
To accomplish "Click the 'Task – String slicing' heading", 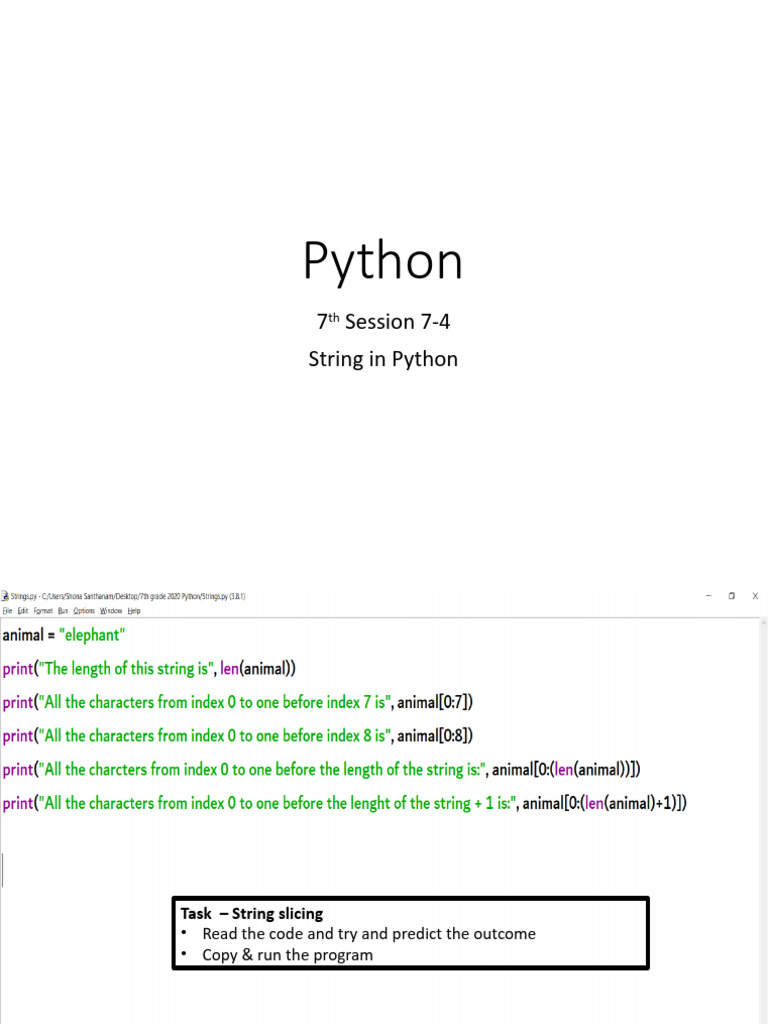I will [252, 913].
